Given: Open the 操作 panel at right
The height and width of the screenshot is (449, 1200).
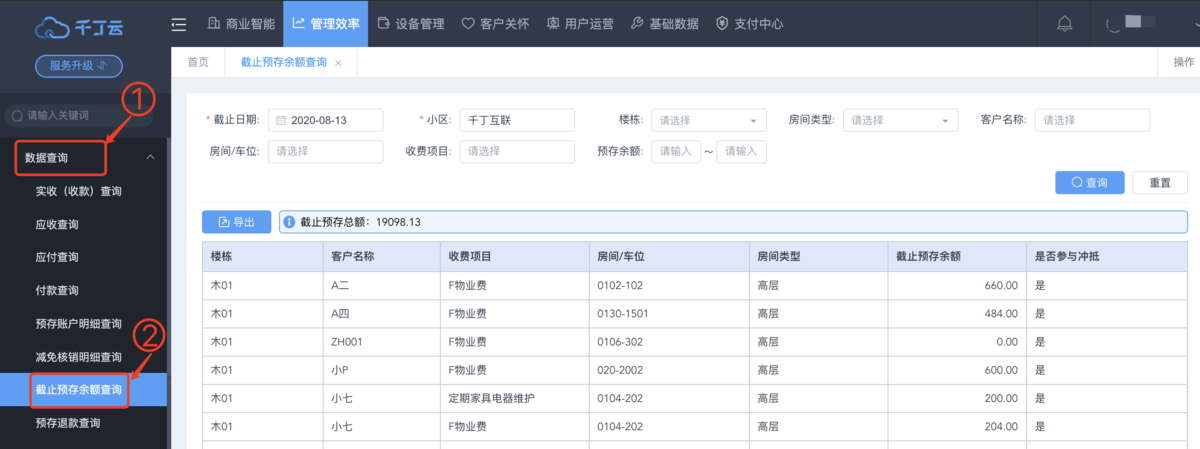Looking at the screenshot, I should pyautogui.click(x=1183, y=62).
